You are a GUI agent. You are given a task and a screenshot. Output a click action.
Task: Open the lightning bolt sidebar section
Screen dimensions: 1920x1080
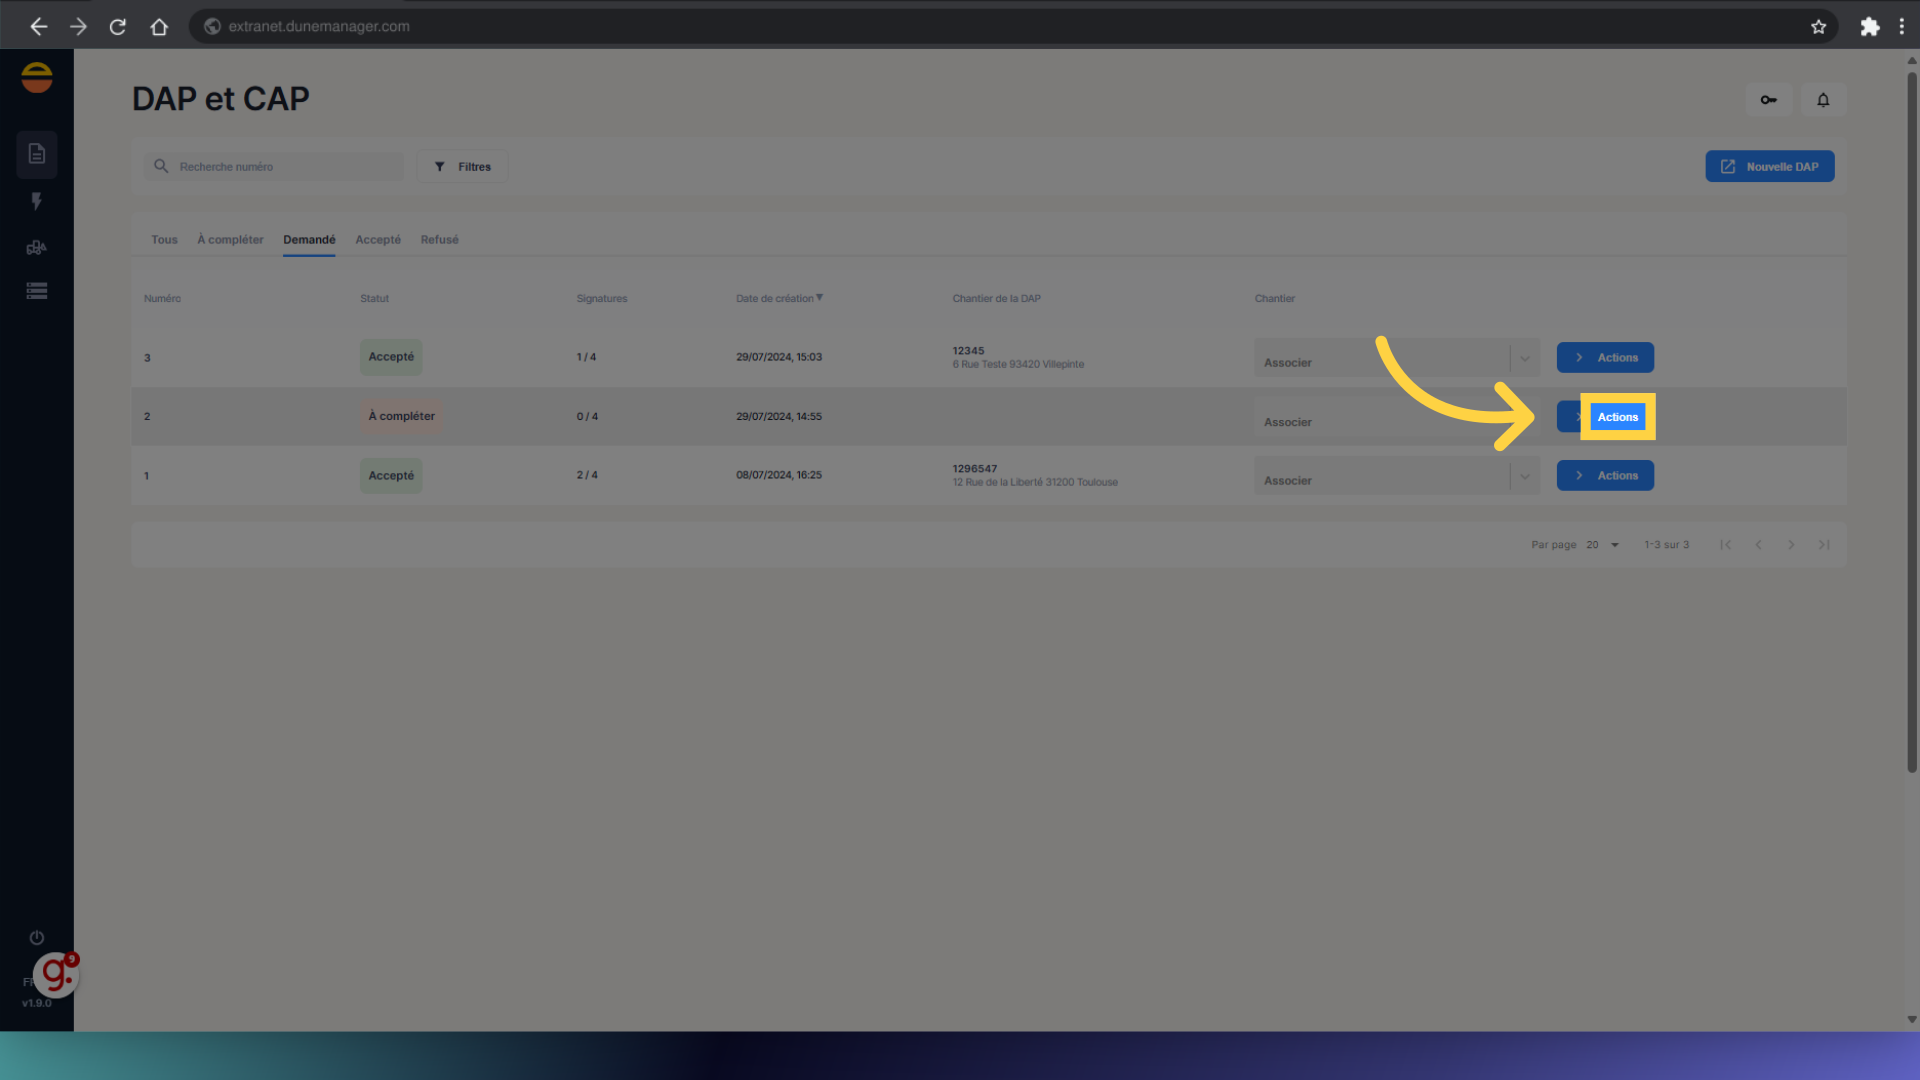pos(37,201)
